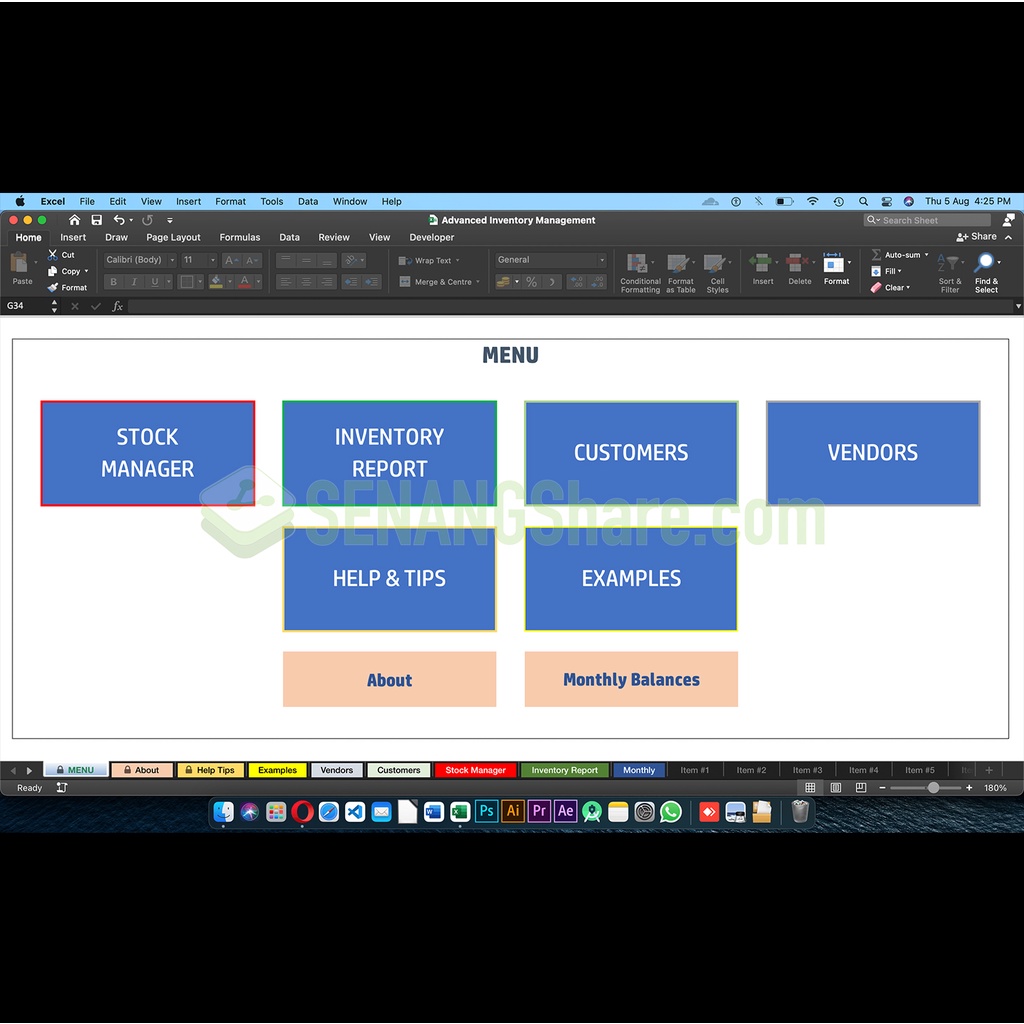Click the Home icon in title bar
The image size is (1024, 1024).
click(x=74, y=220)
